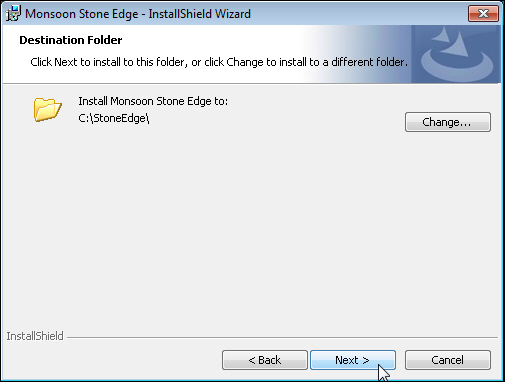The width and height of the screenshot is (505, 382).
Task: Close the InstallShield Wizard window
Action: [483, 13]
